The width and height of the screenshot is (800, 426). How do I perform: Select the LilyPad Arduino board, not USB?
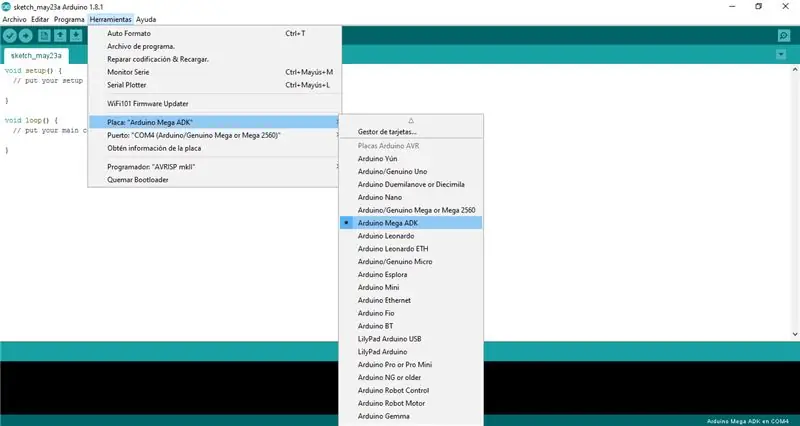[411, 352]
